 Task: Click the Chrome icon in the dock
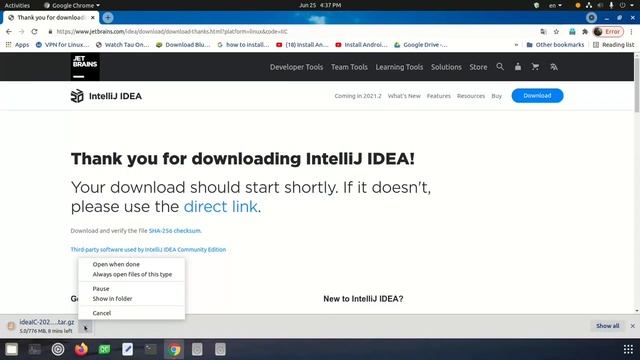click(174, 350)
